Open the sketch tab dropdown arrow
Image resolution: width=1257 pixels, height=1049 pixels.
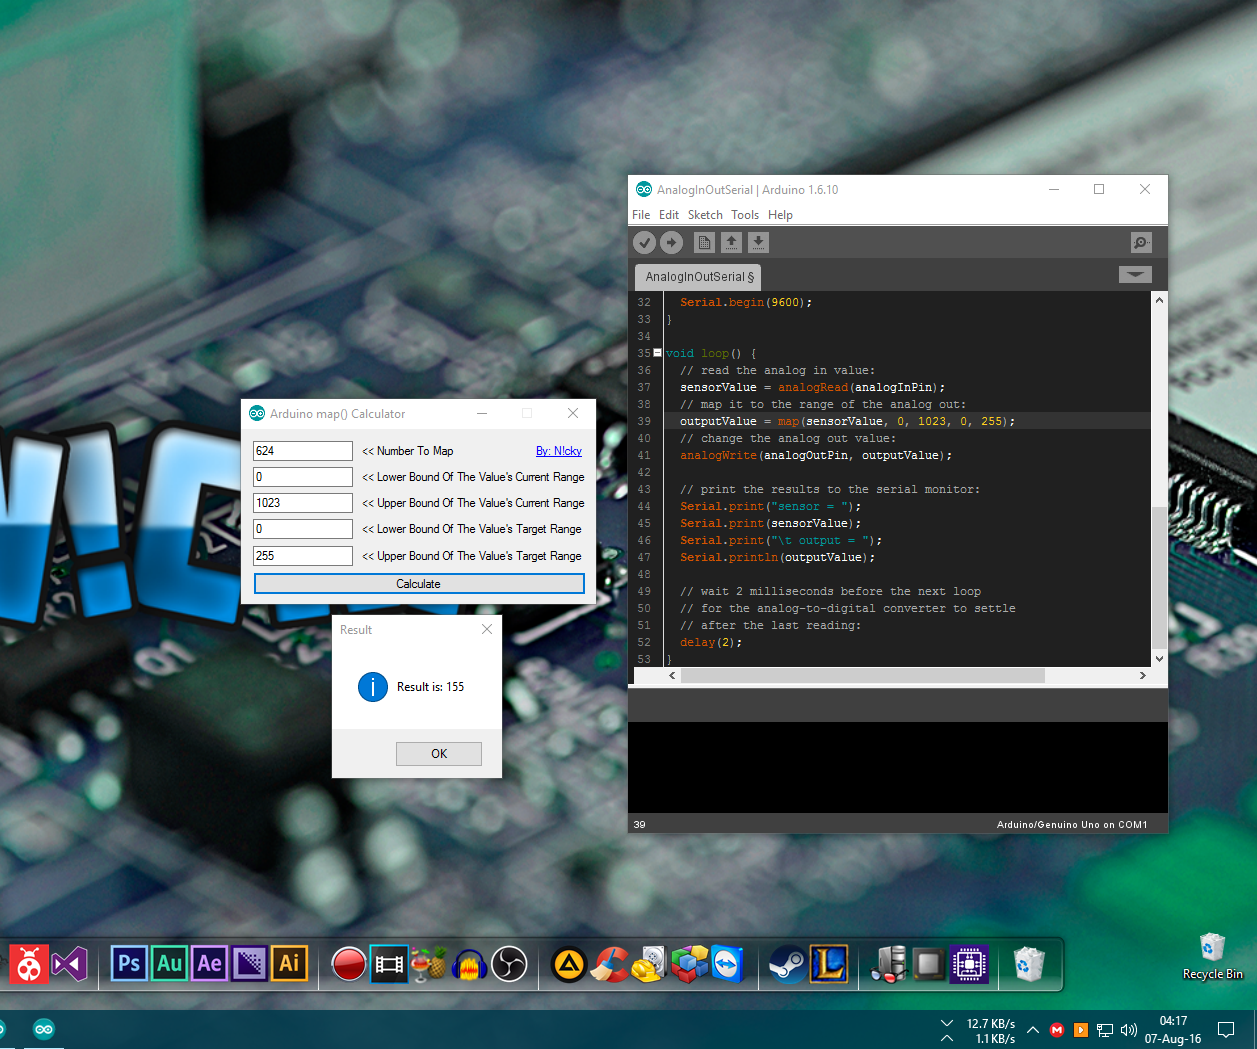(1135, 274)
